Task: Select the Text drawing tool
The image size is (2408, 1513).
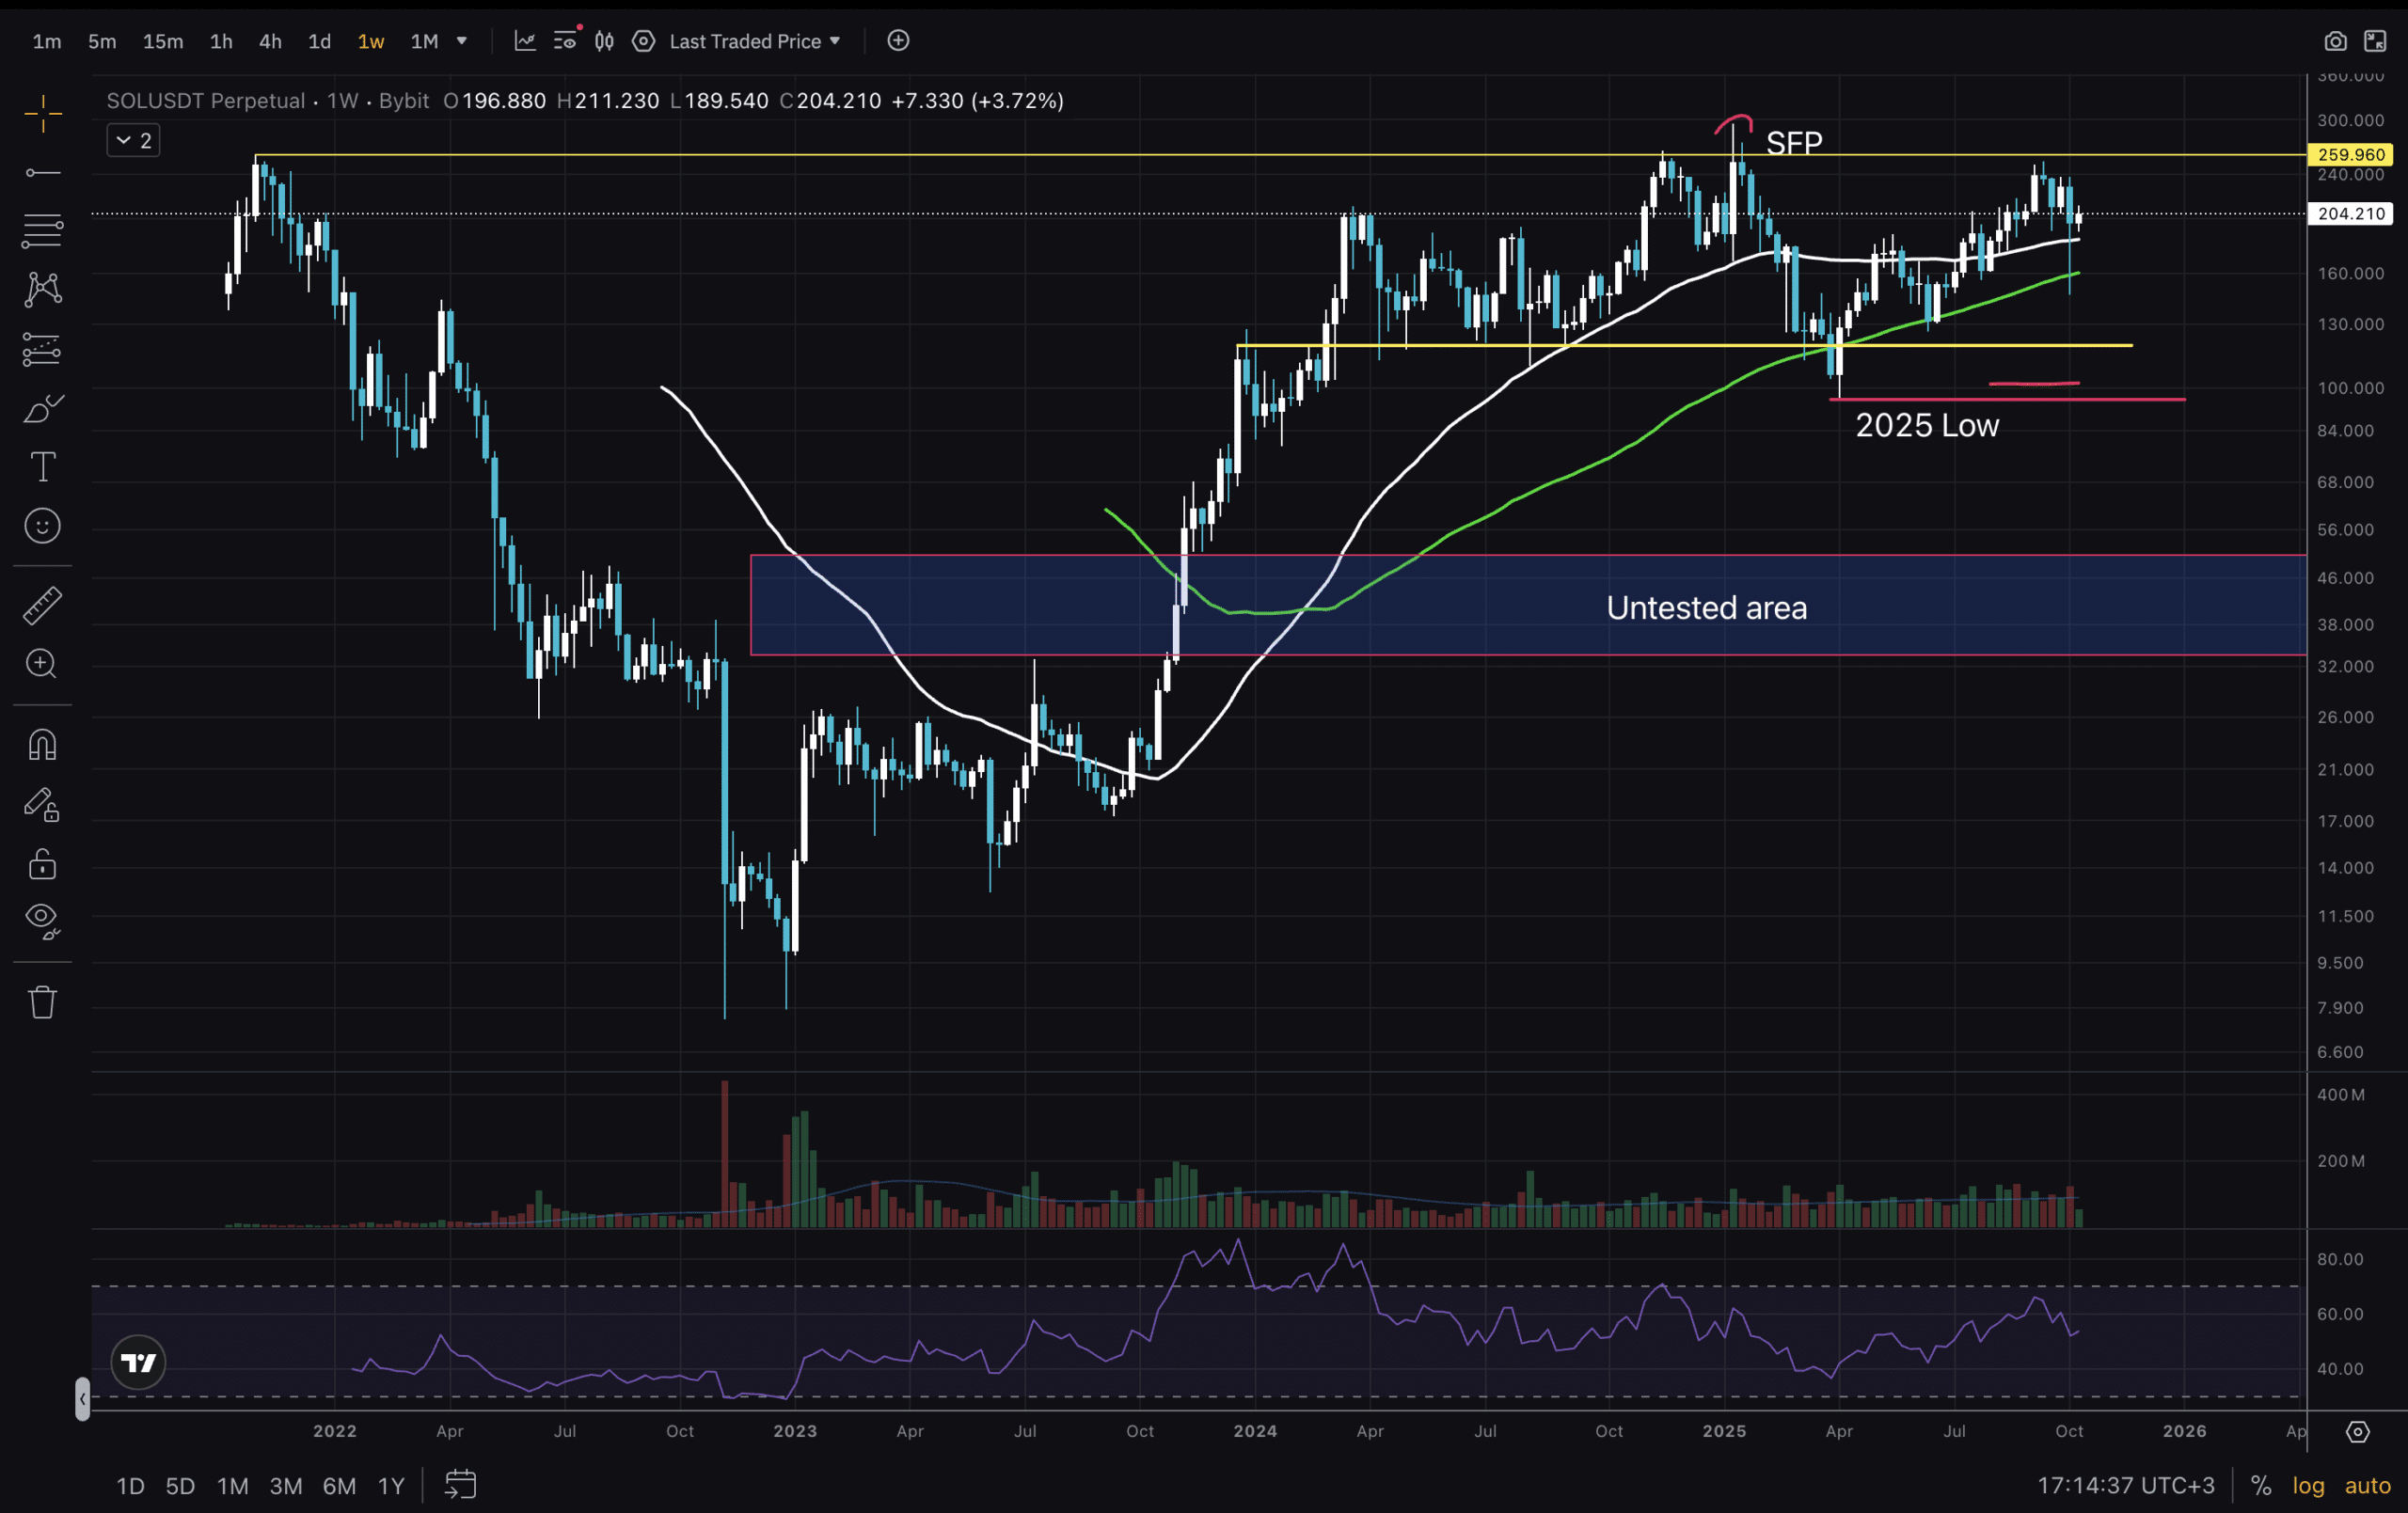Action: click(x=42, y=467)
